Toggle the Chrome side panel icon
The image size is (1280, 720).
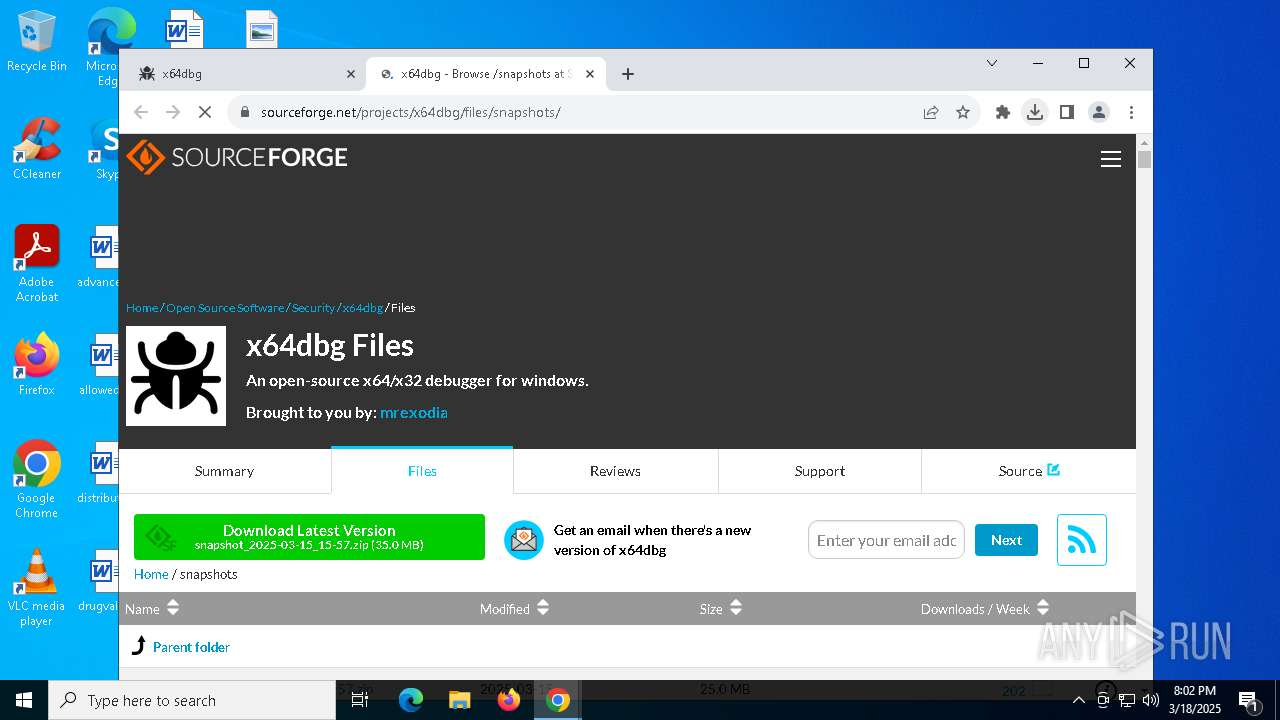[x=1067, y=112]
